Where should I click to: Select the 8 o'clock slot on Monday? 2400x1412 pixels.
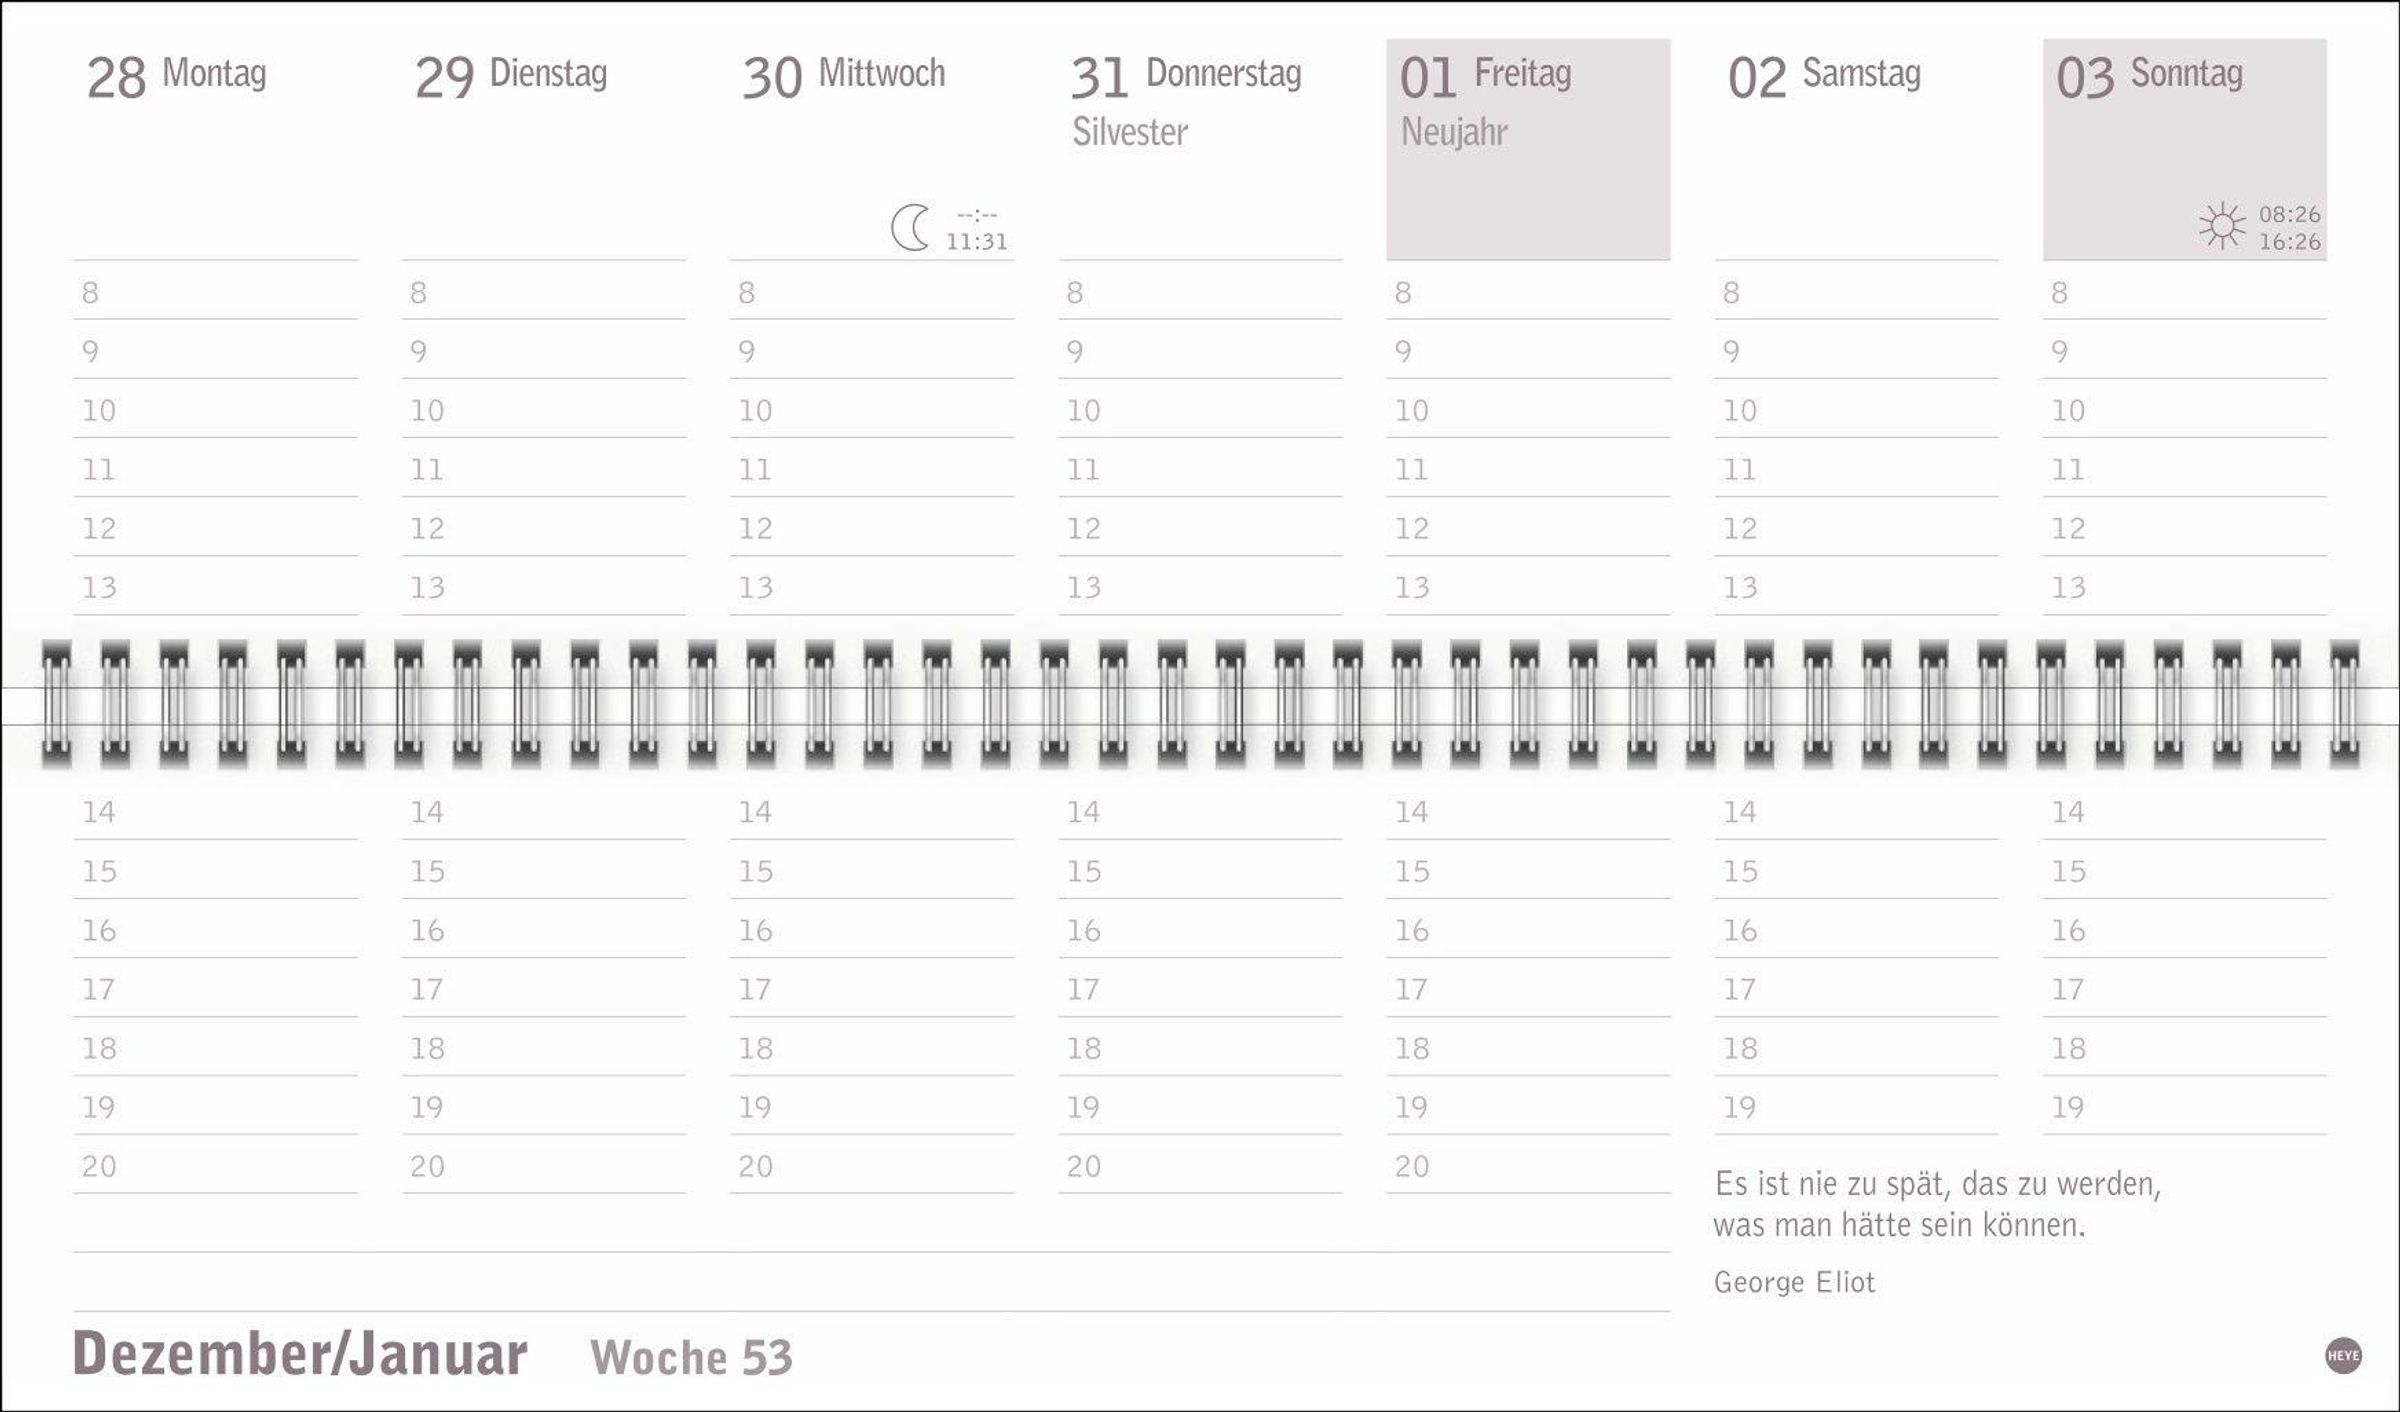pos(215,293)
